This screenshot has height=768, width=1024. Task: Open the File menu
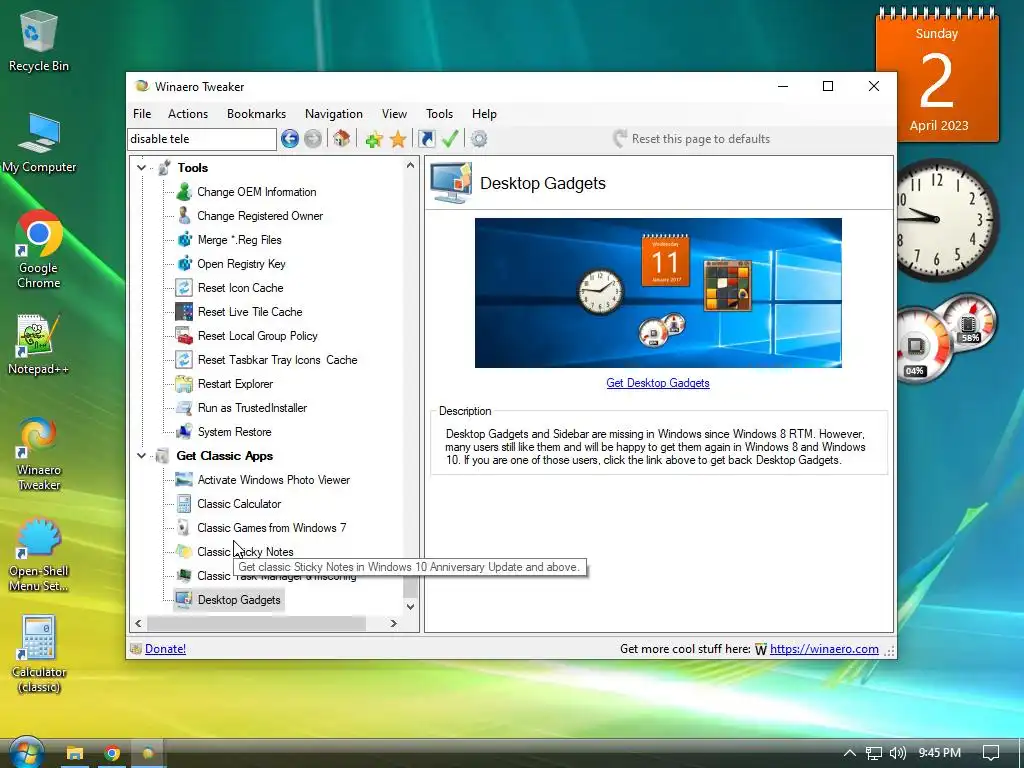142,114
